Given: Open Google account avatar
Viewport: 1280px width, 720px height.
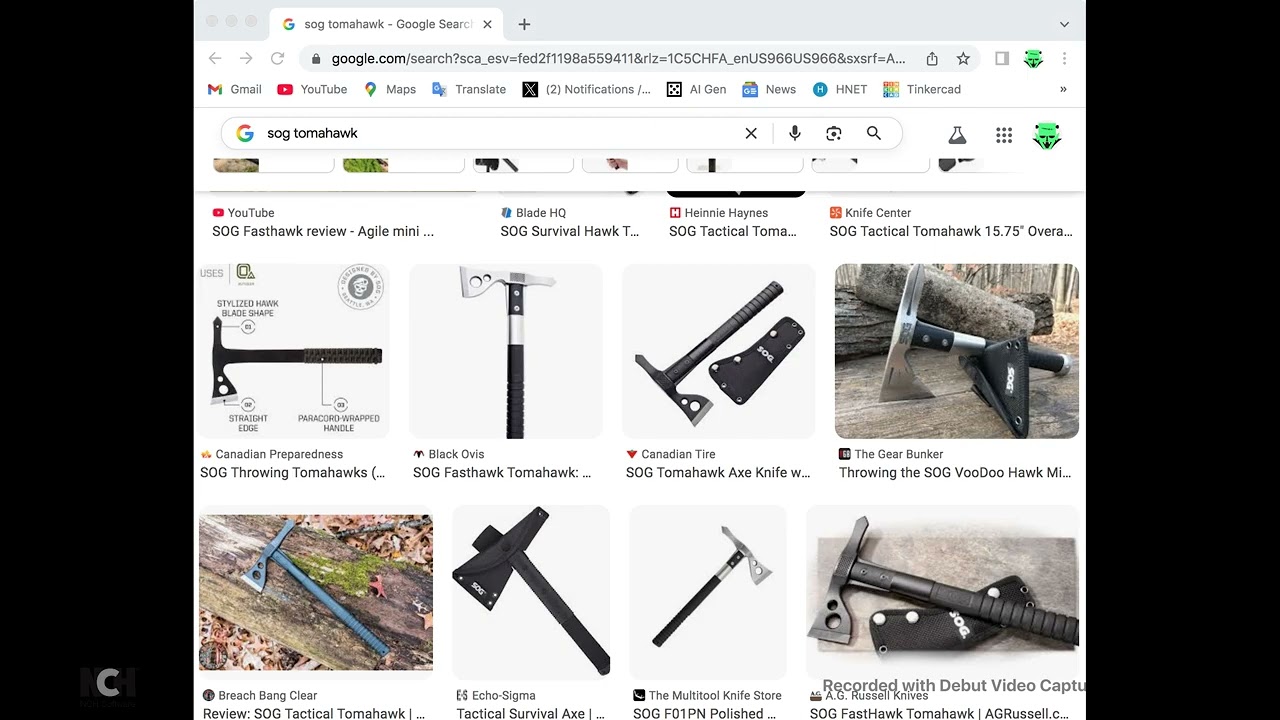Looking at the screenshot, I should [x=1047, y=136].
